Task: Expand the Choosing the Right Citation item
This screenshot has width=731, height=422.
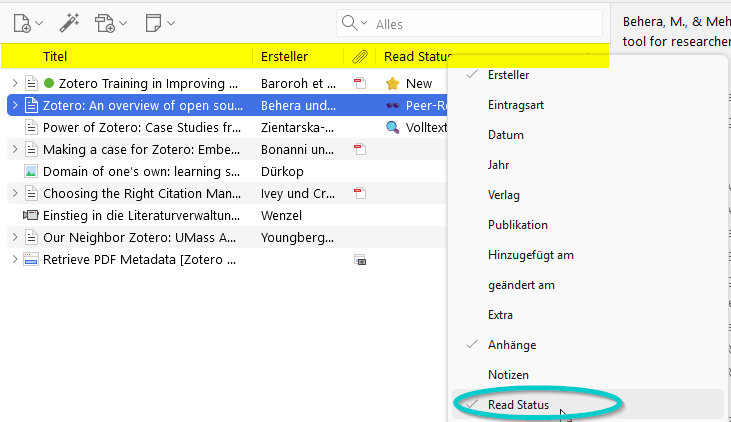Action: coord(15,193)
